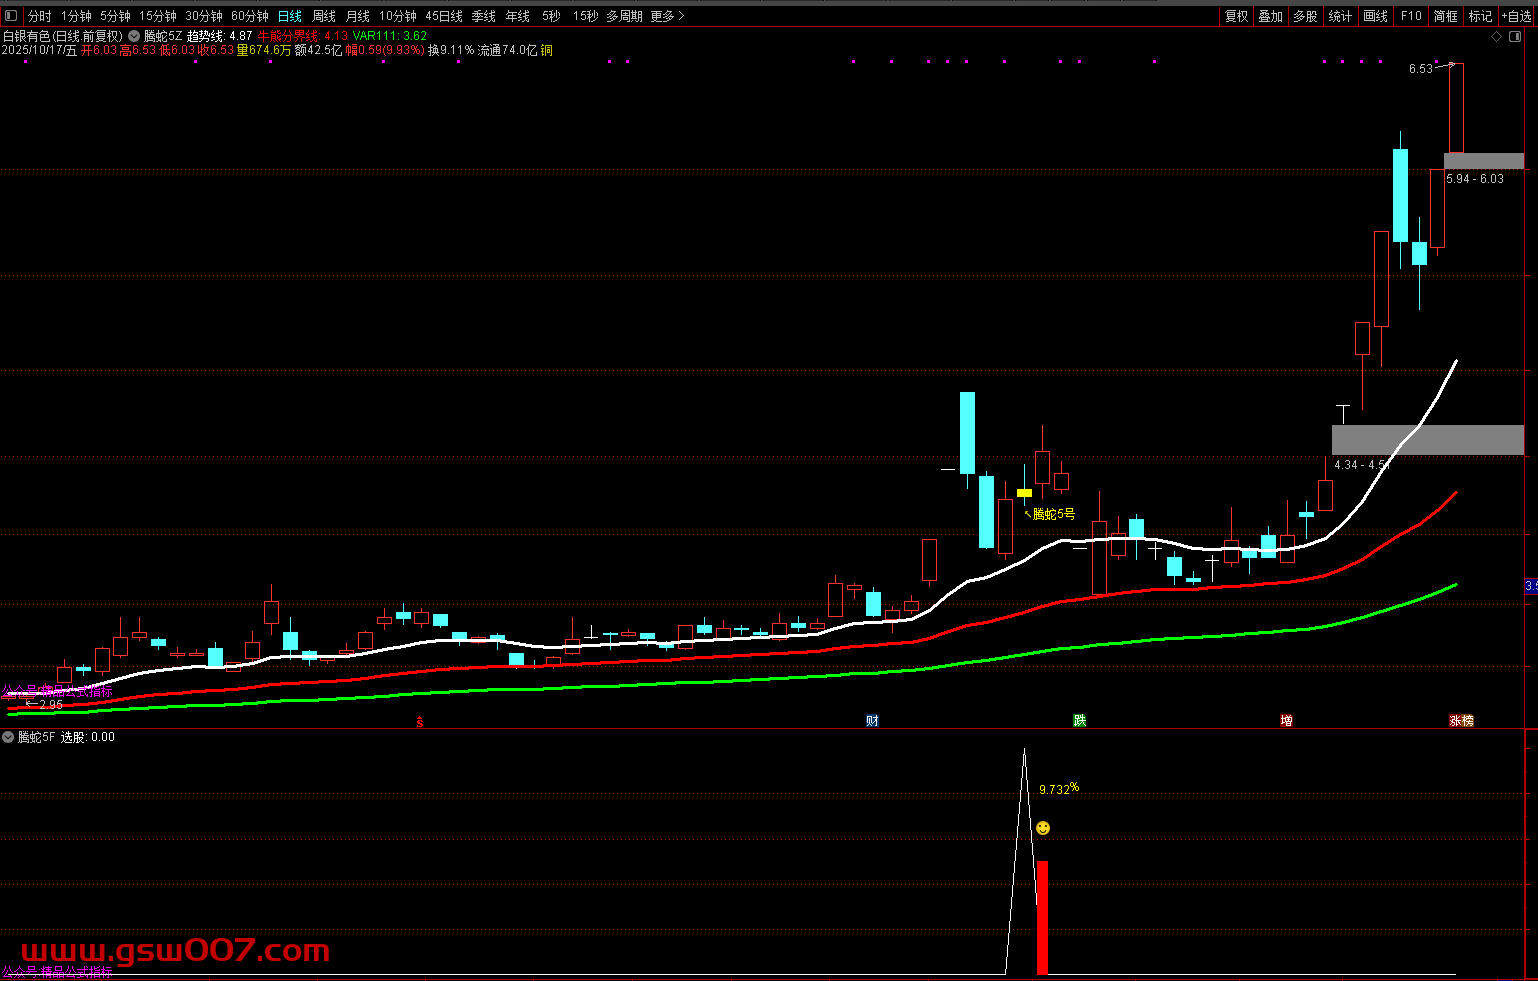Viewport: 1538px width, 981px height.
Task: Click the 跌 event marker icon
Action: click(1080, 721)
